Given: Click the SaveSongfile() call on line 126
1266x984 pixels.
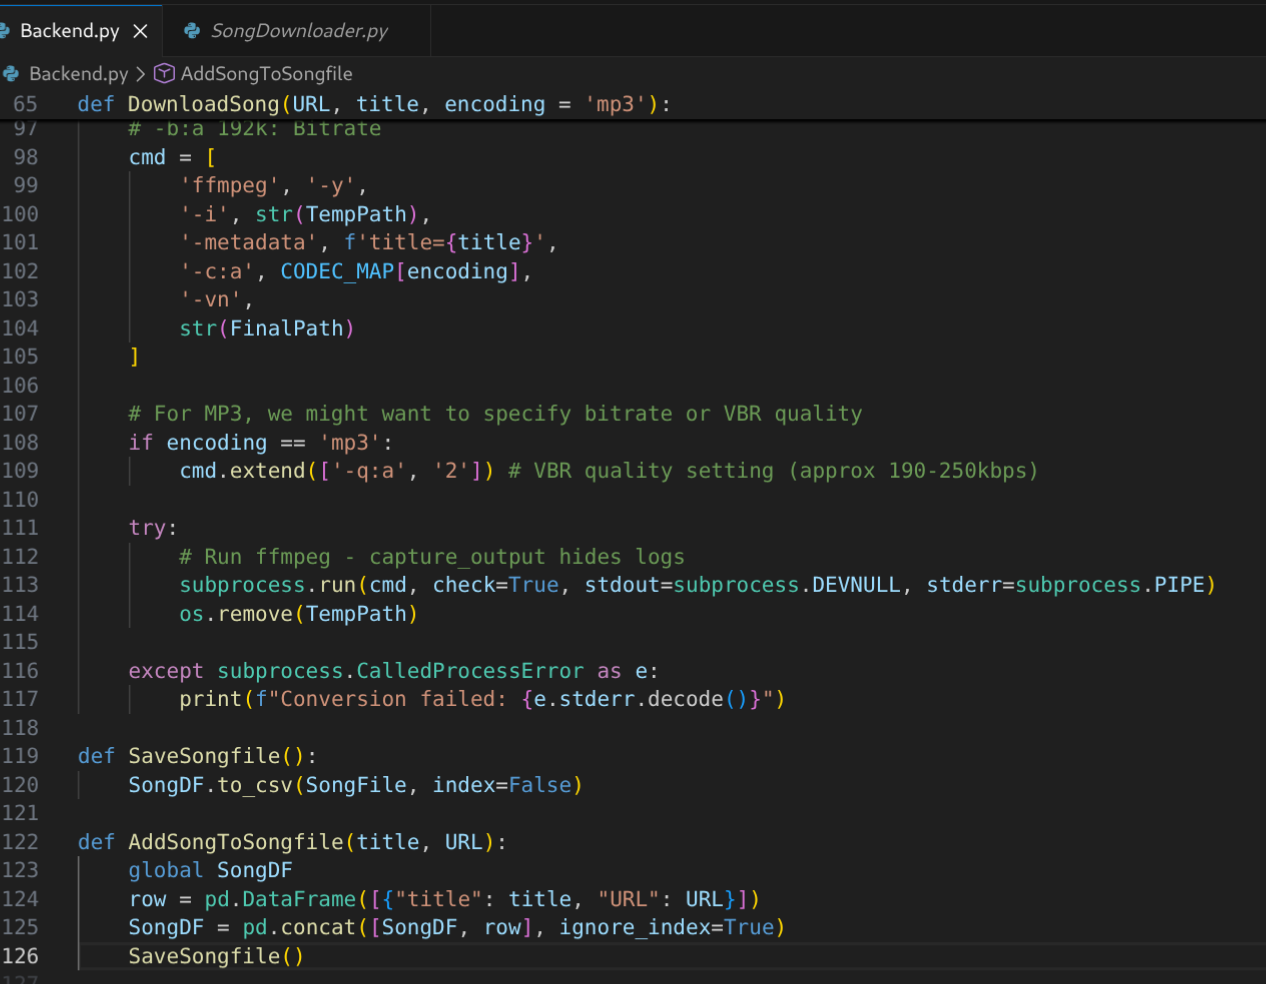Looking at the screenshot, I should (215, 956).
